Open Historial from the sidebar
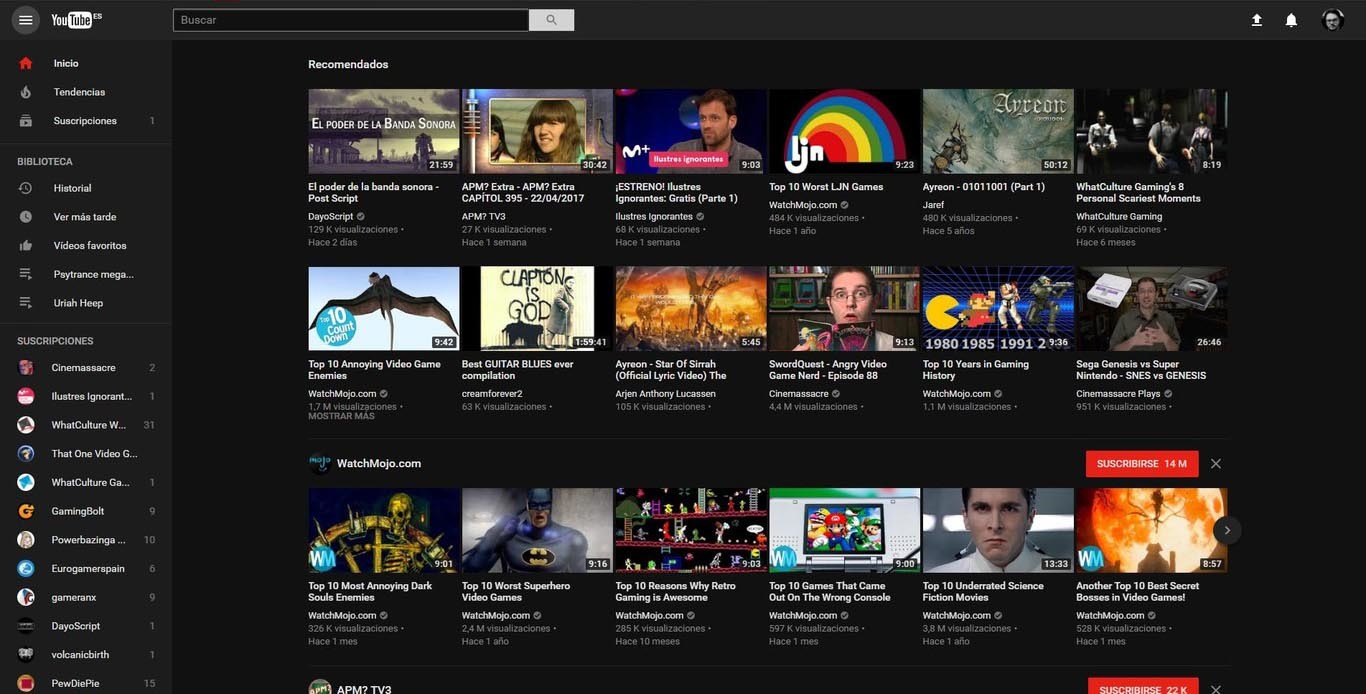Image resolution: width=1366 pixels, height=694 pixels. tap(72, 187)
